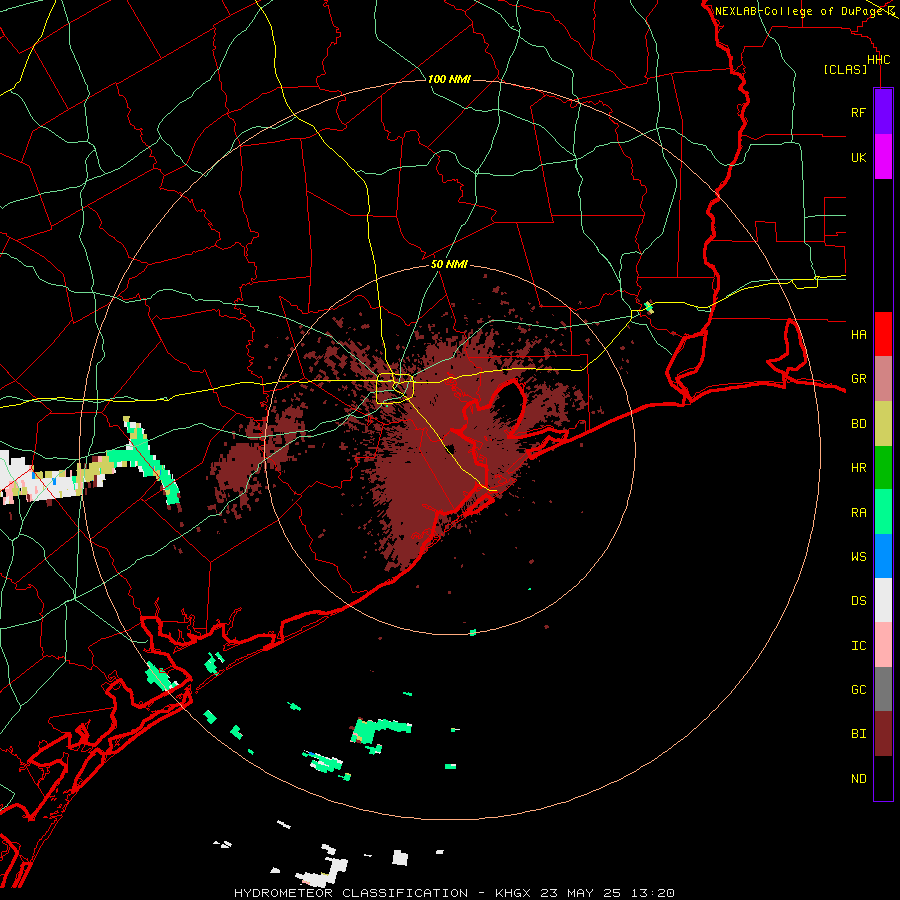
Task: Click the BD legend label
Action: 858,424
